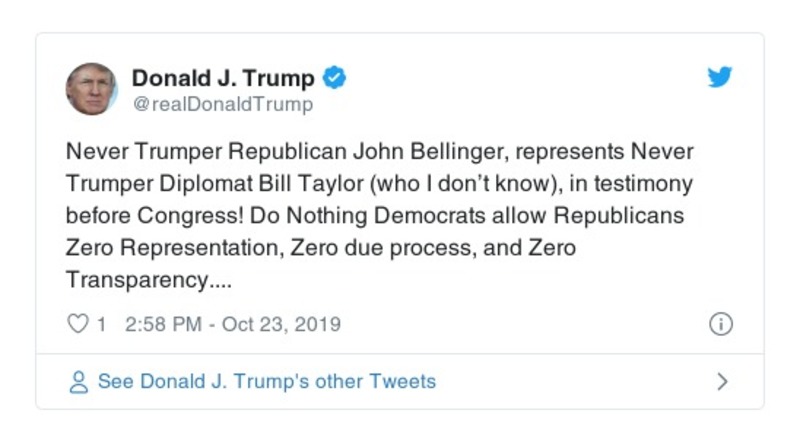Expand the right chevron arrow
This screenshot has width=800, height=445.
(x=722, y=382)
